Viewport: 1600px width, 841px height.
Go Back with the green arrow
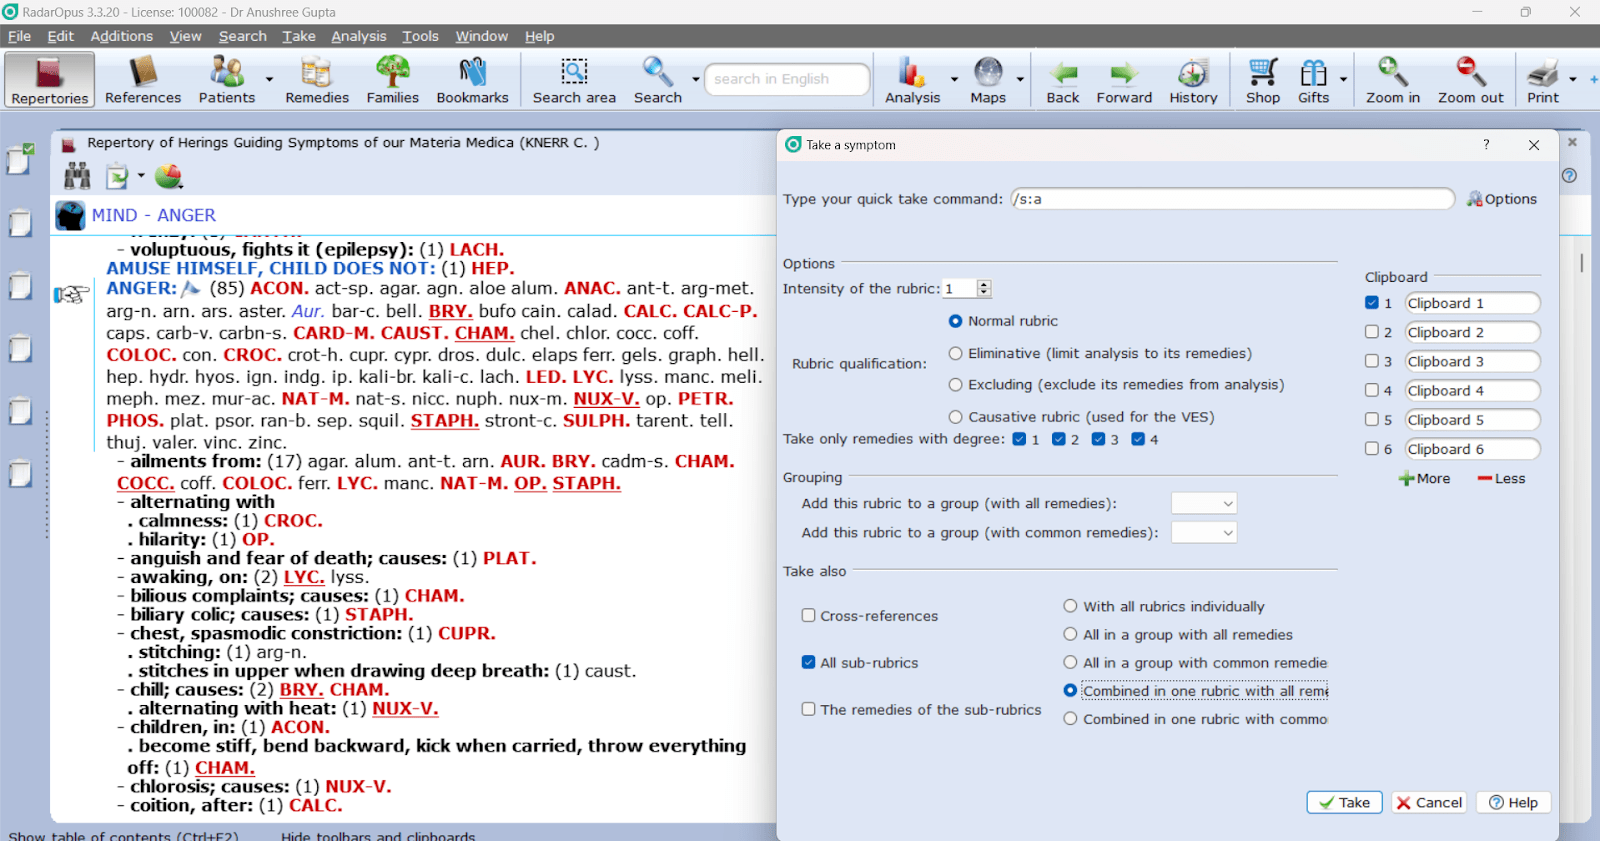1063,80
